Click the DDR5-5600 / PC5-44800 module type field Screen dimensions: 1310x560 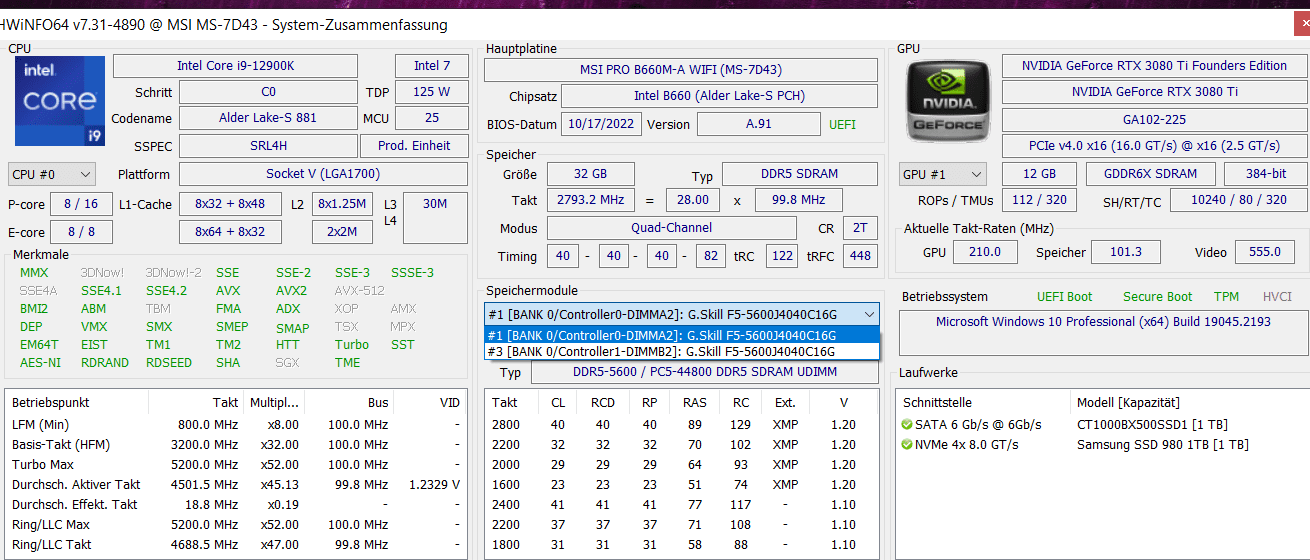click(x=704, y=372)
